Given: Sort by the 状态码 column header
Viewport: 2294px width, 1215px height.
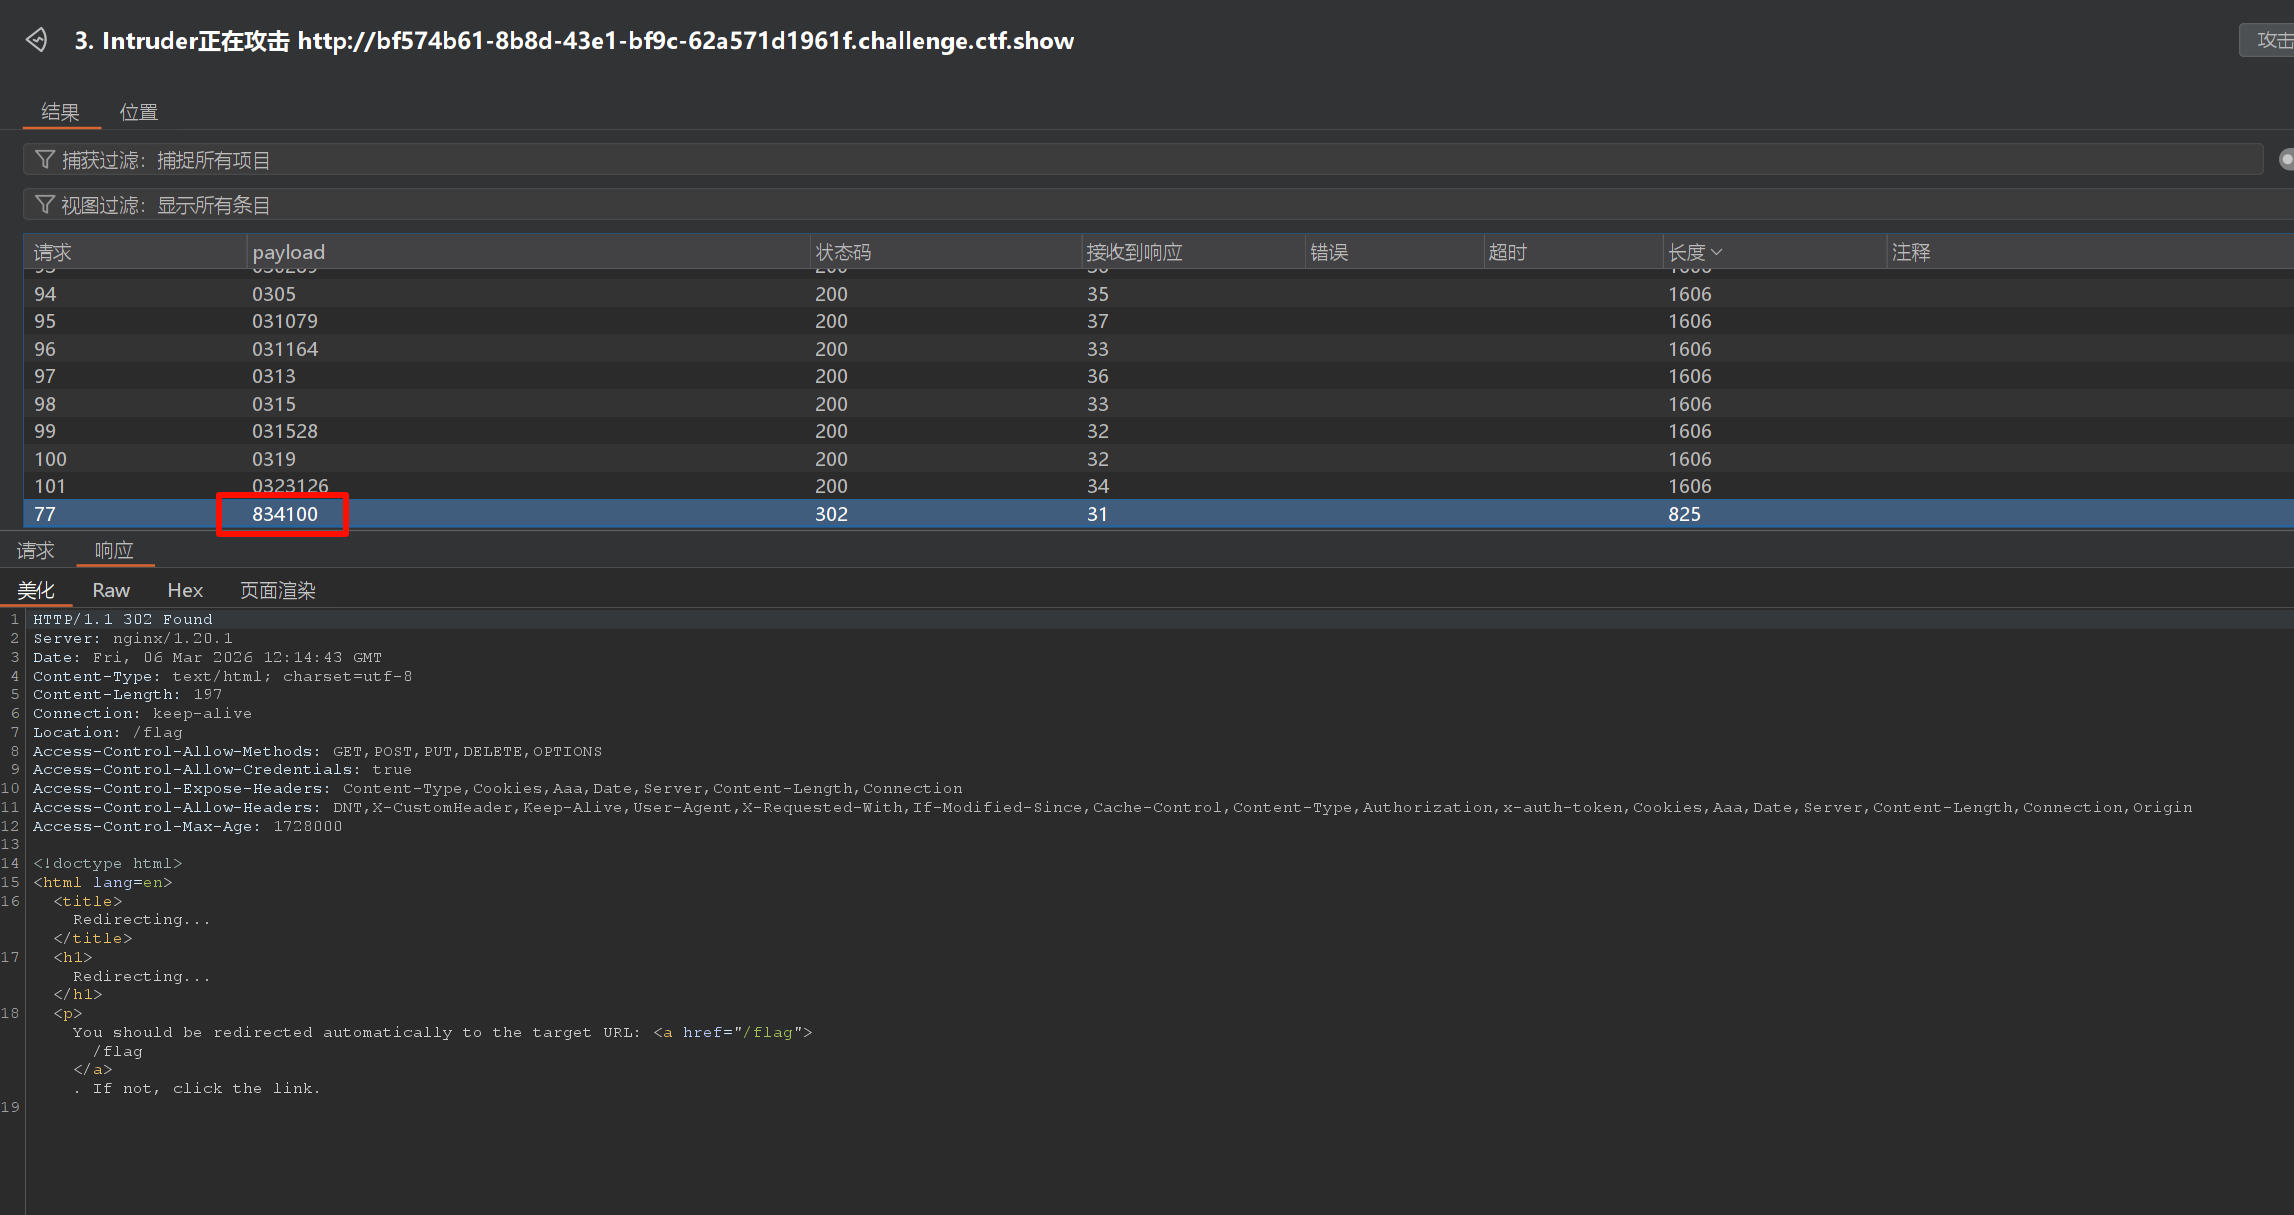Looking at the screenshot, I should pyautogui.click(x=843, y=253).
